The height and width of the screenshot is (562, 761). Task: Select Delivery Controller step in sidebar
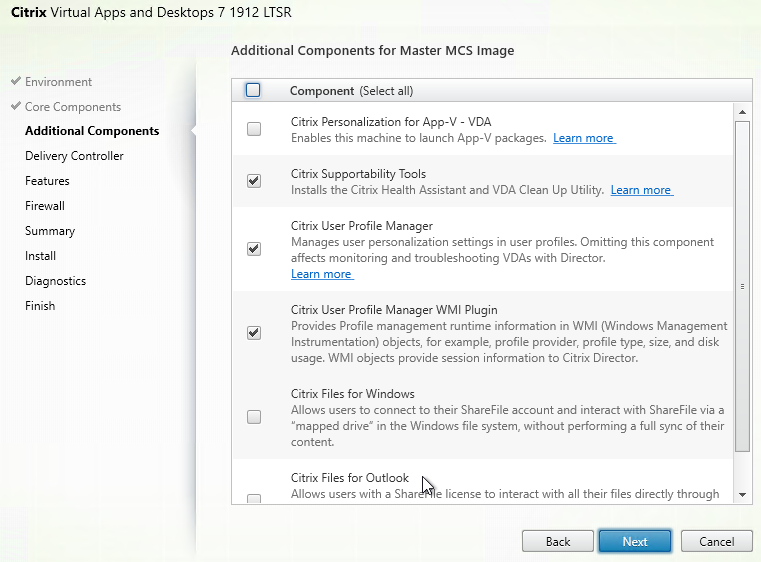tap(74, 156)
